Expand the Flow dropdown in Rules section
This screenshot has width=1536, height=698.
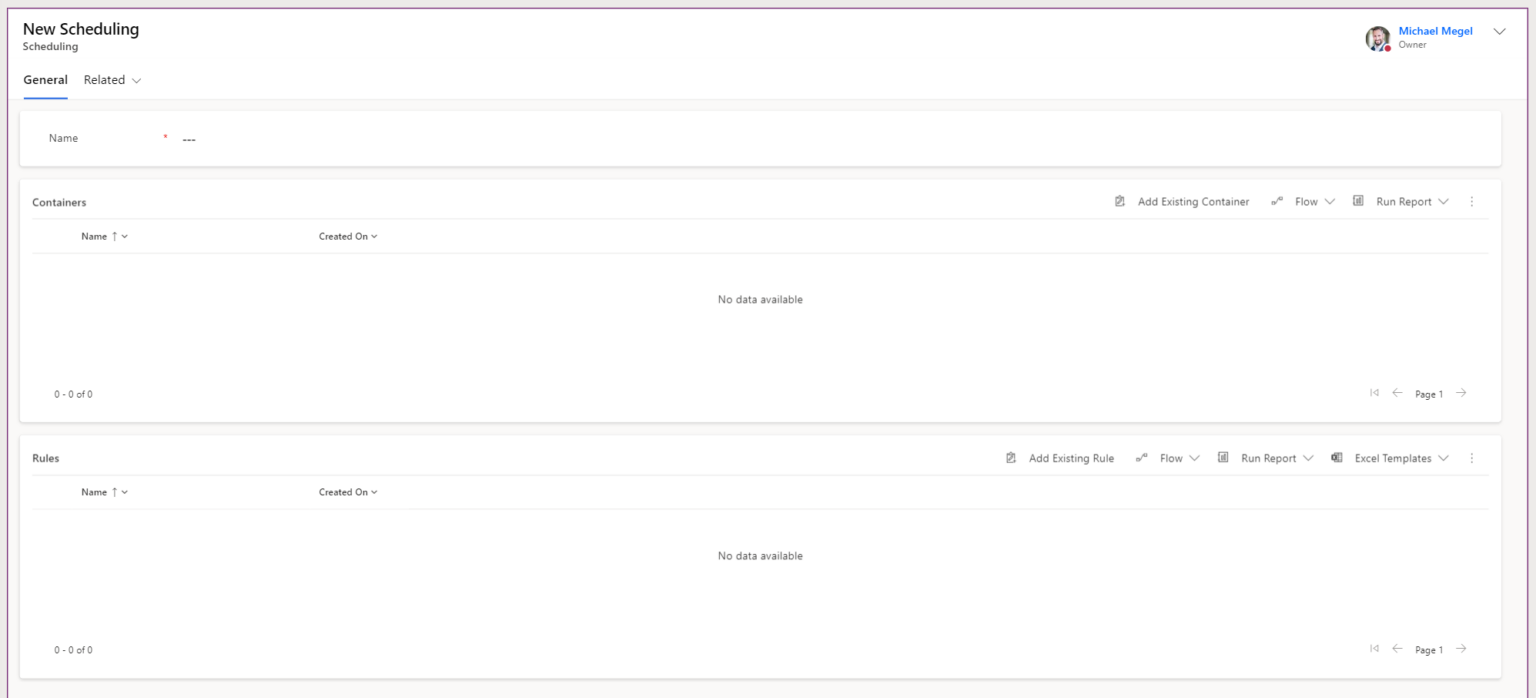pos(1194,458)
